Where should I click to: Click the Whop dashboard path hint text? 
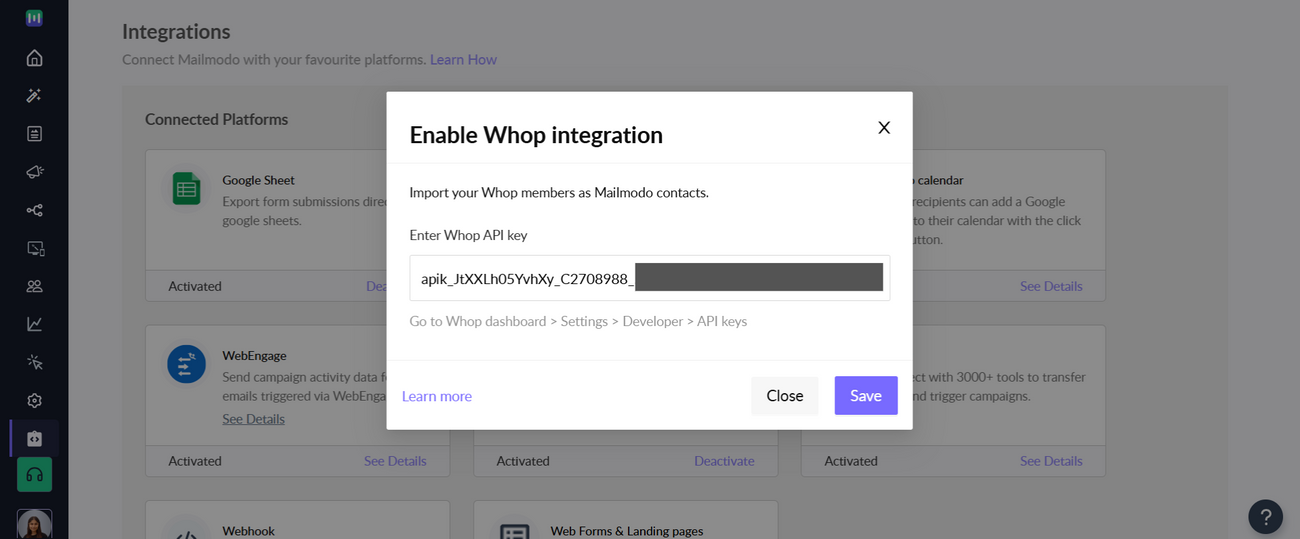[578, 321]
